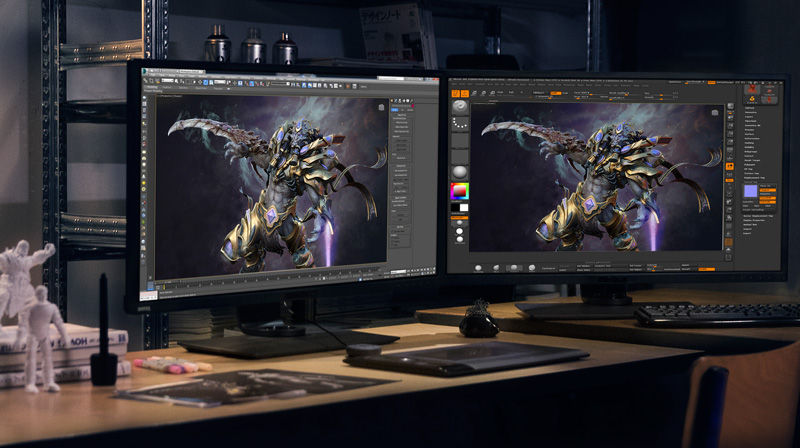Click the purple texture thumbnail in ZBrush Tool panel
Screen dimensions: 800x448
tap(751, 191)
